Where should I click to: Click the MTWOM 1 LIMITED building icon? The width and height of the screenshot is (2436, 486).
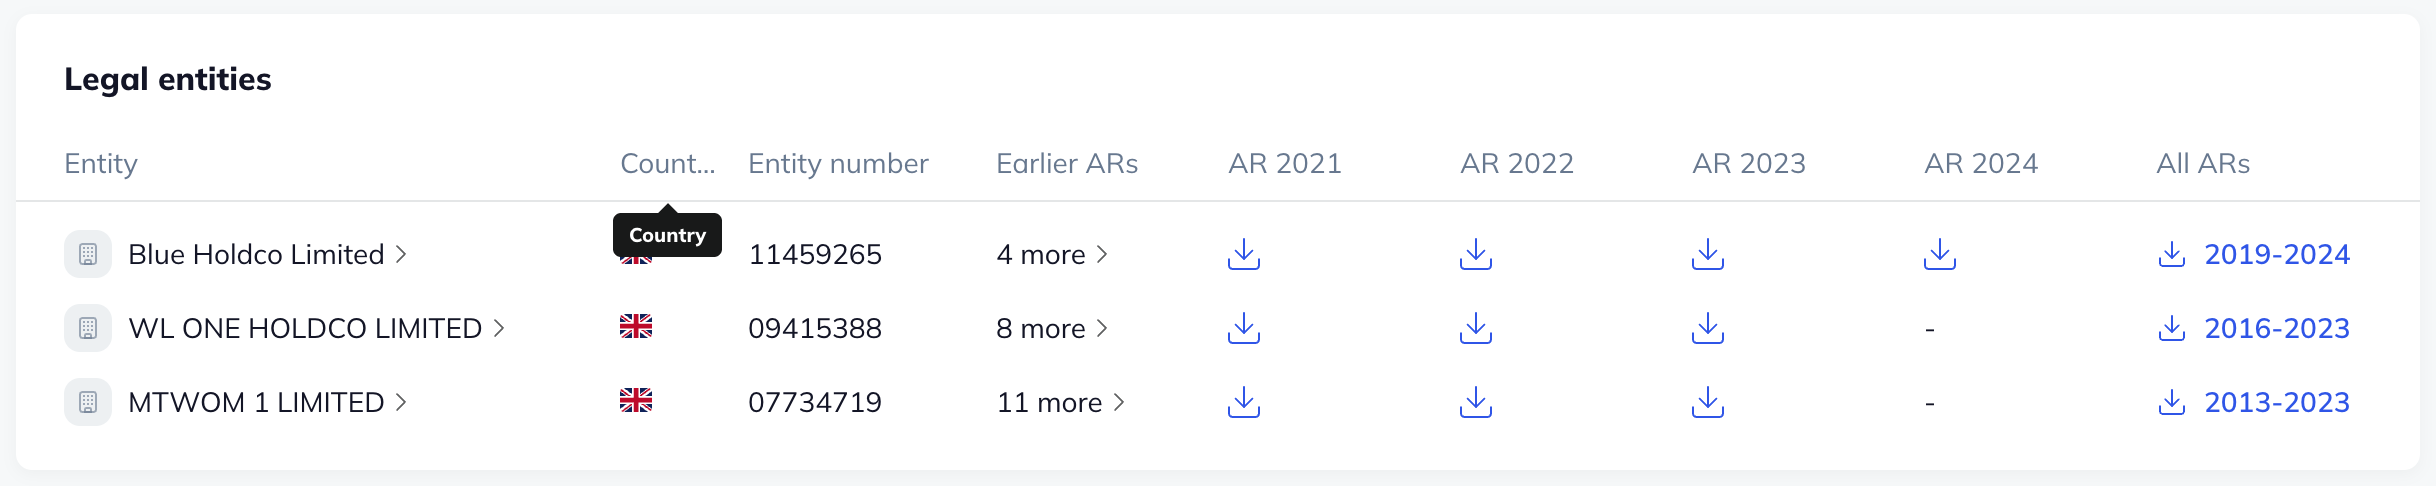click(88, 402)
